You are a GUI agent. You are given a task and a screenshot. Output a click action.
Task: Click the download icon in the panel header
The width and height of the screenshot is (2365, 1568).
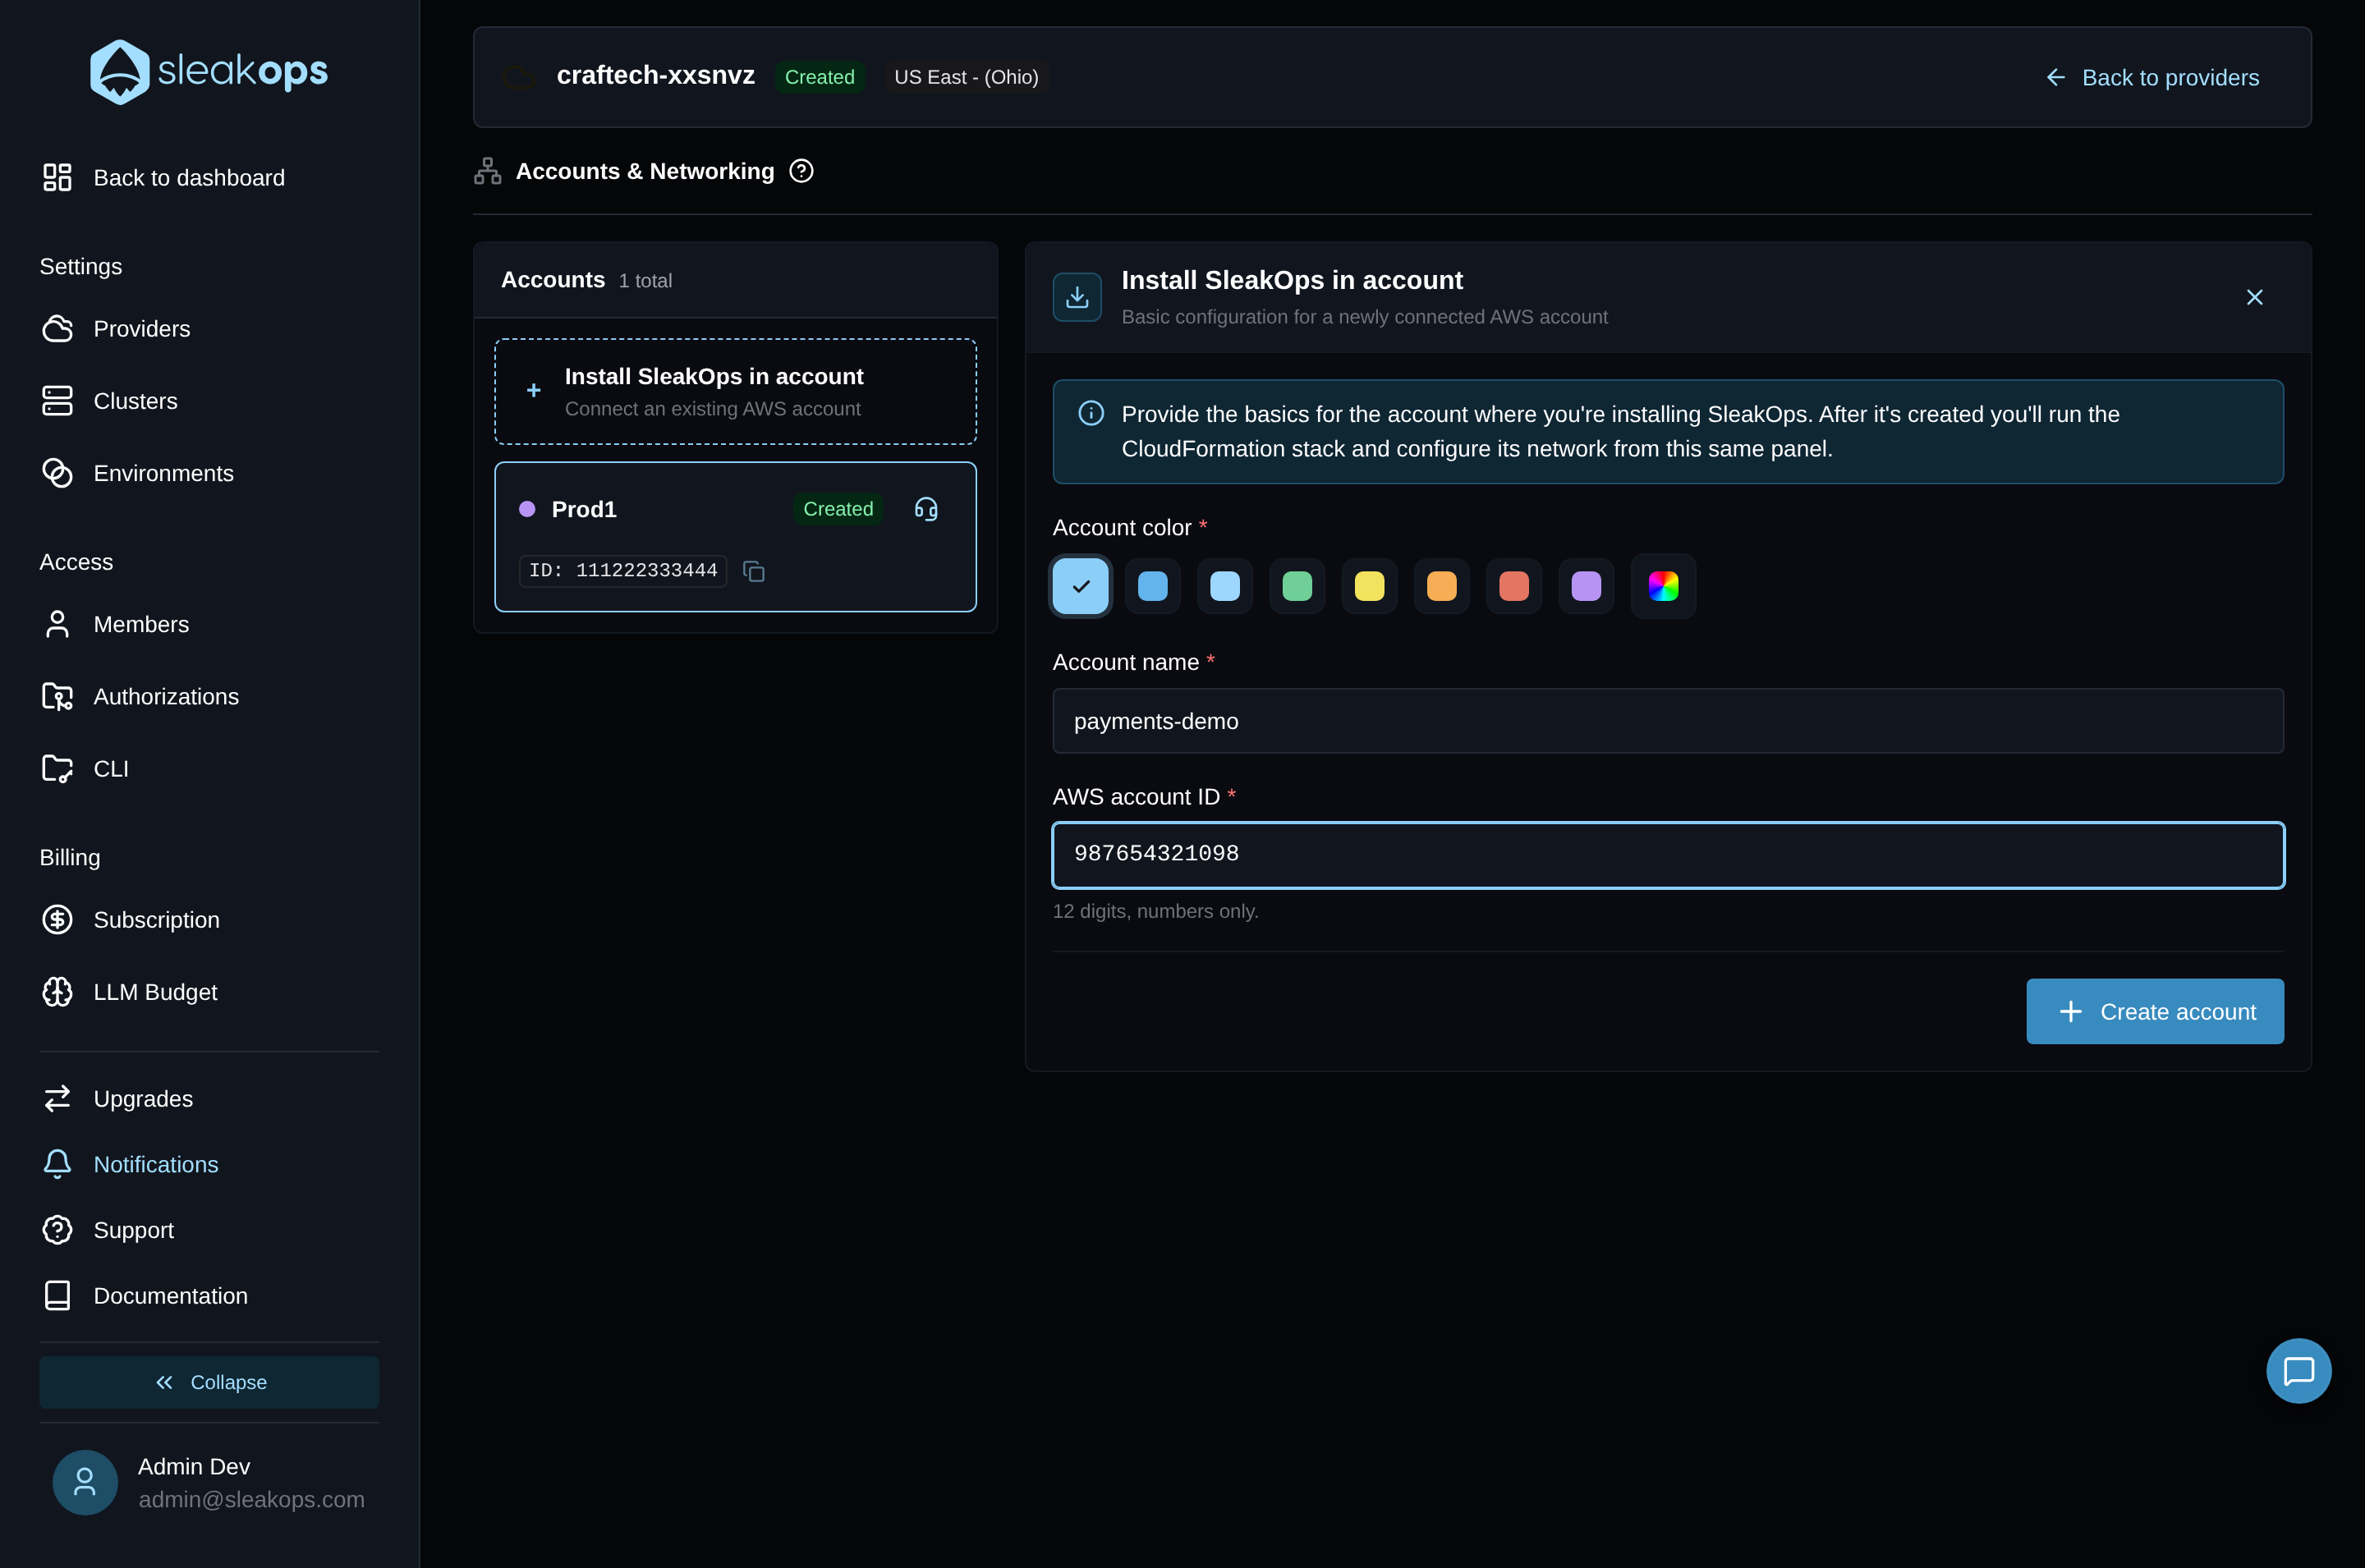click(x=1077, y=297)
